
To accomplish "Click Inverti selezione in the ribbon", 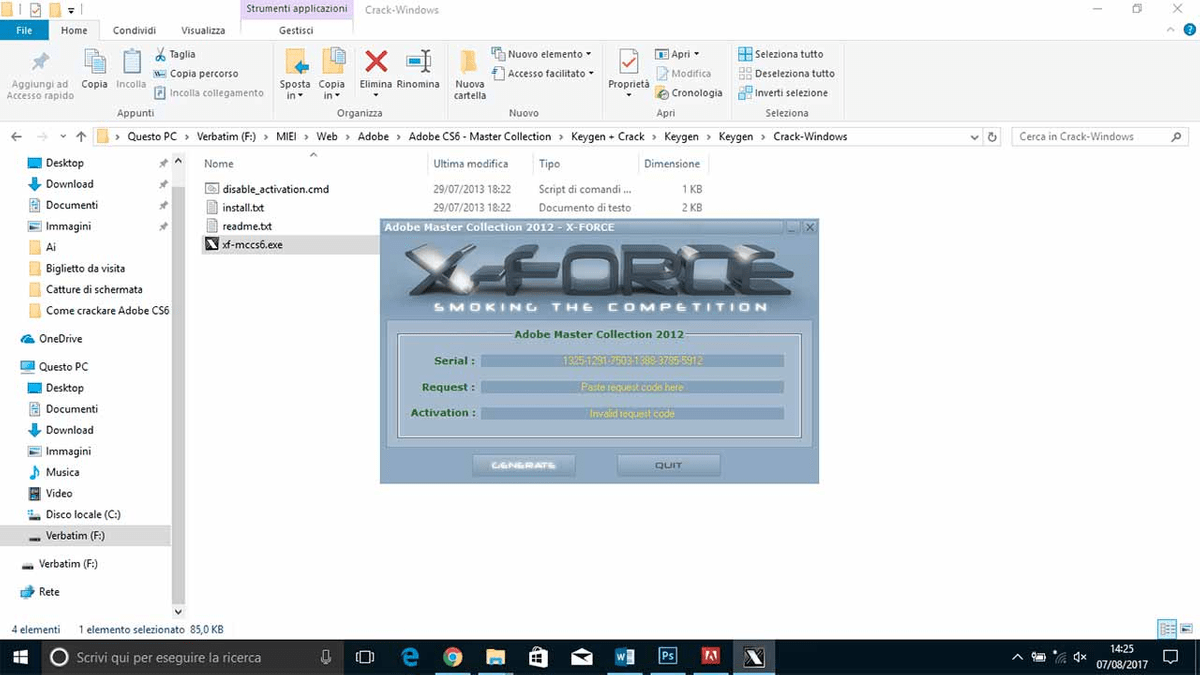I will coord(787,92).
